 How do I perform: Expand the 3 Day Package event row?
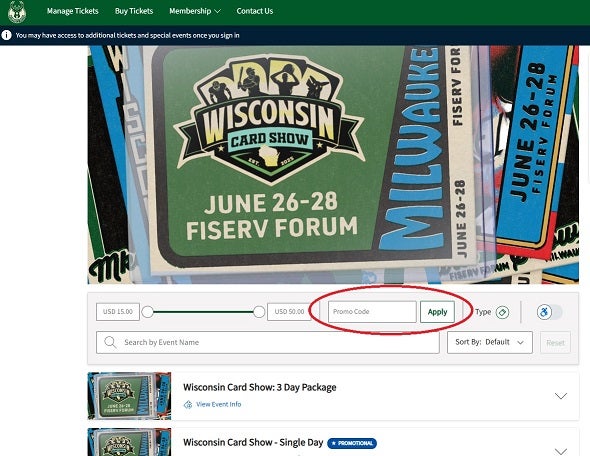coord(561,396)
